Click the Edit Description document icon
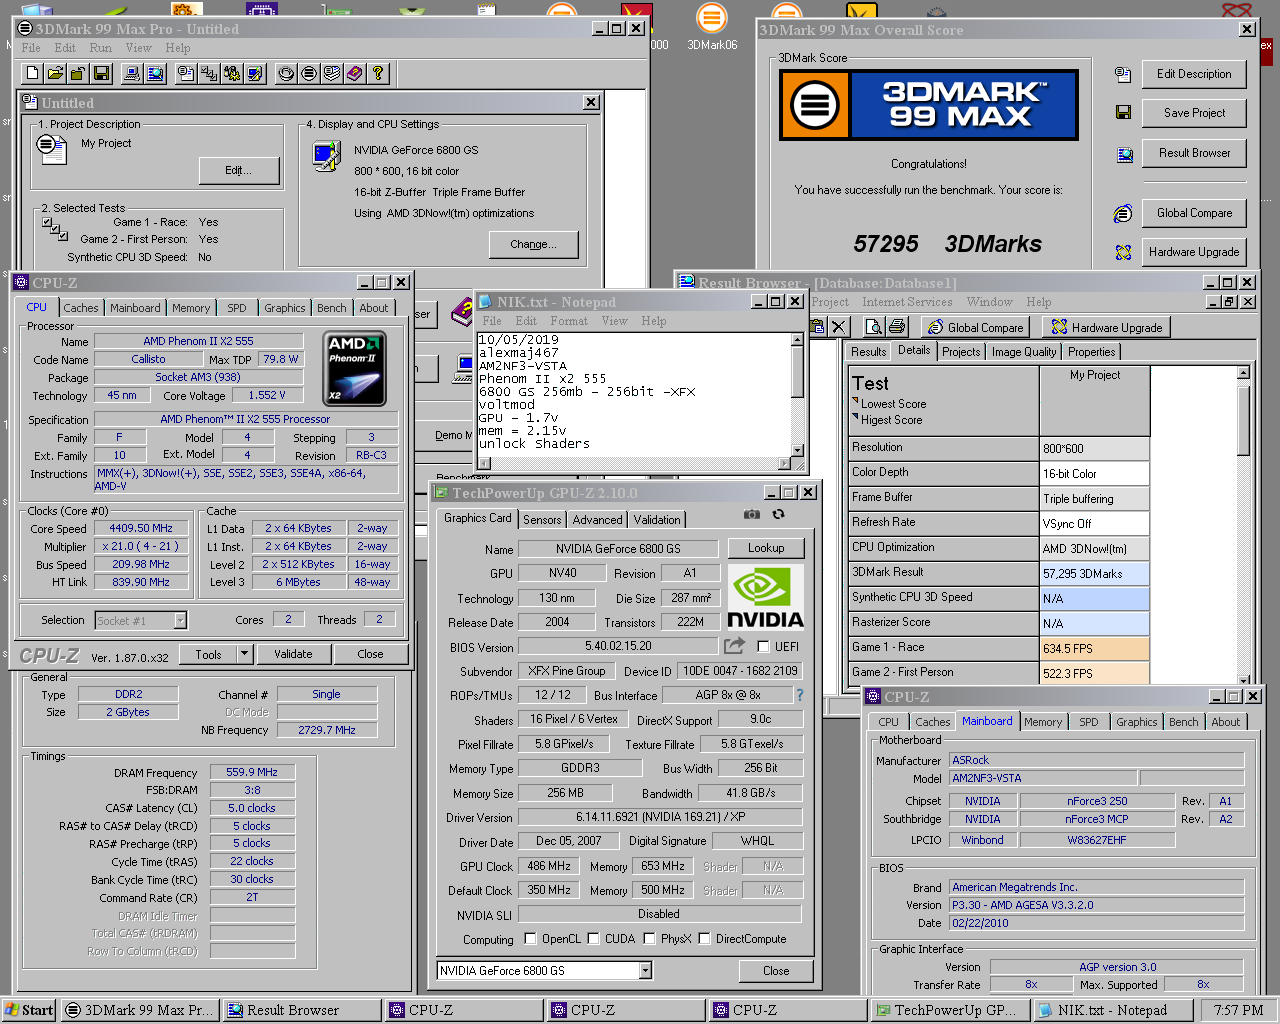1280x1024 pixels. pos(1123,74)
